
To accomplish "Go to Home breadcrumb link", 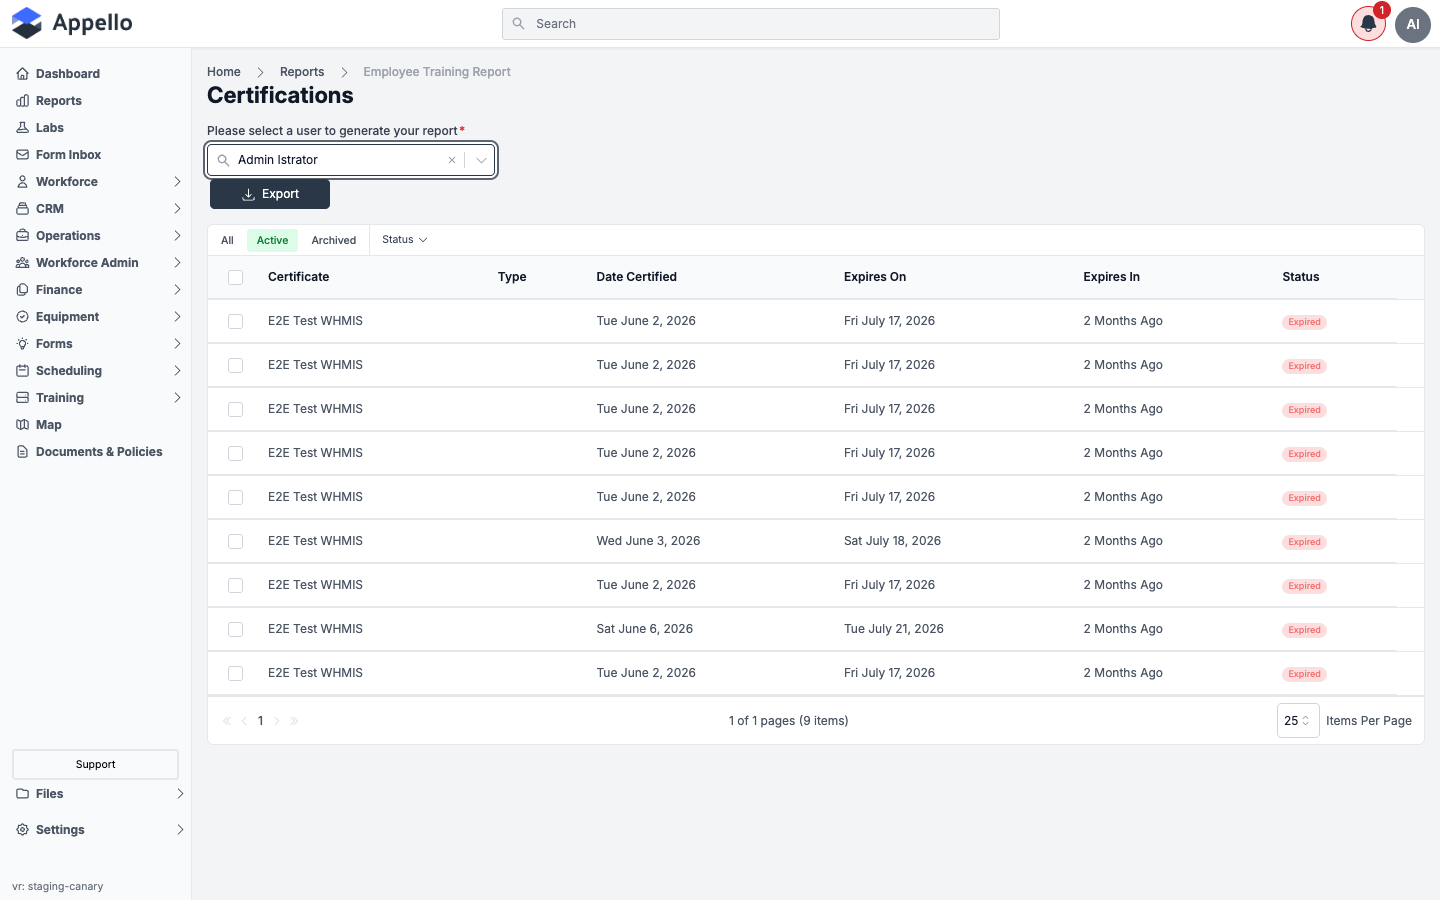I will click(x=224, y=72).
